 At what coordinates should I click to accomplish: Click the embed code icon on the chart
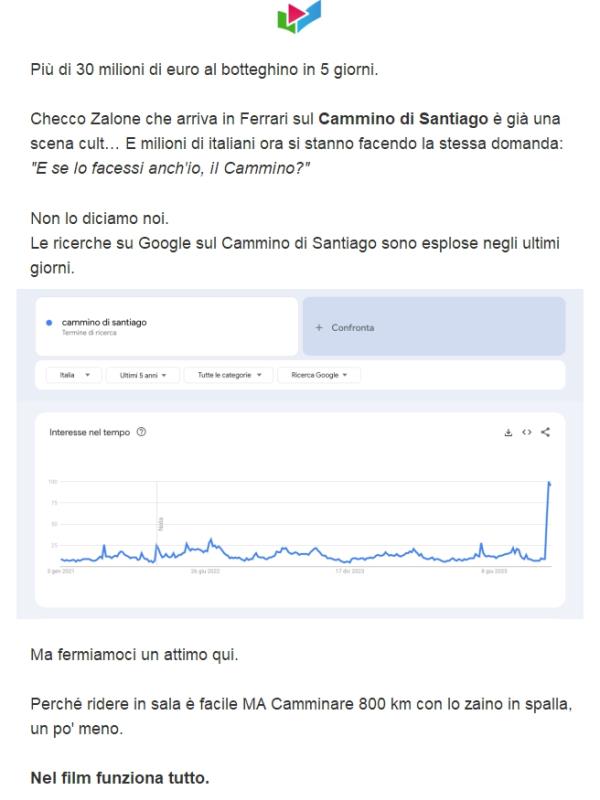pyautogui.click(x=527, y=432)
